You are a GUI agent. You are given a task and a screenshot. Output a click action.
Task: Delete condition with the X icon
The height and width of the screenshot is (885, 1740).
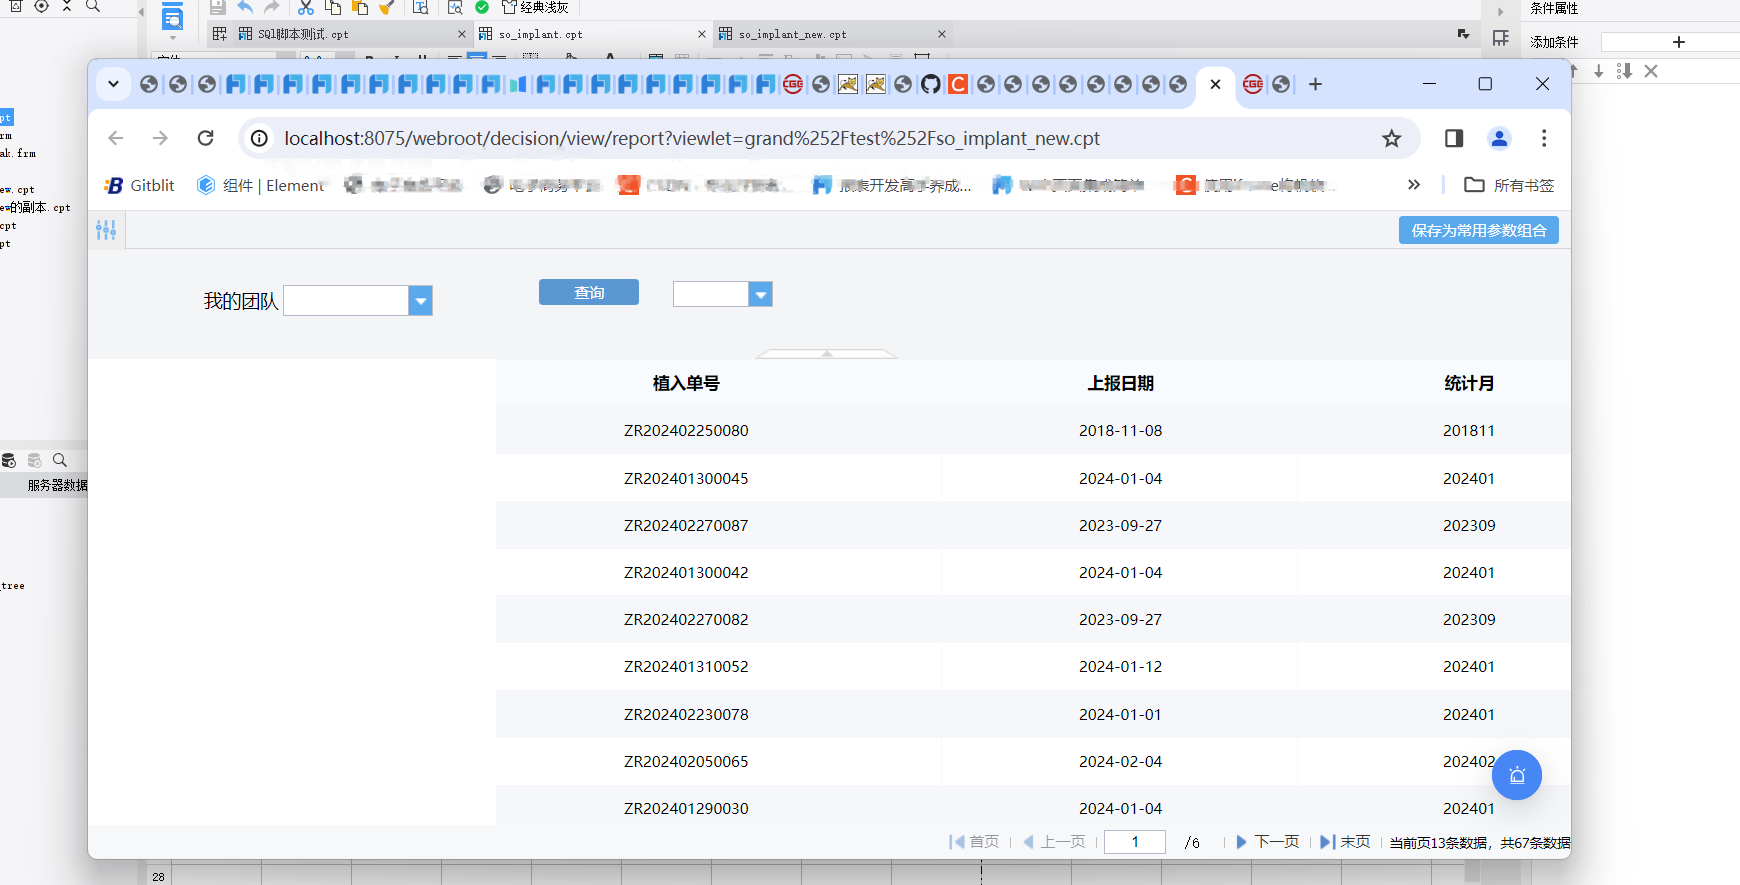[x=1651, y=71]
